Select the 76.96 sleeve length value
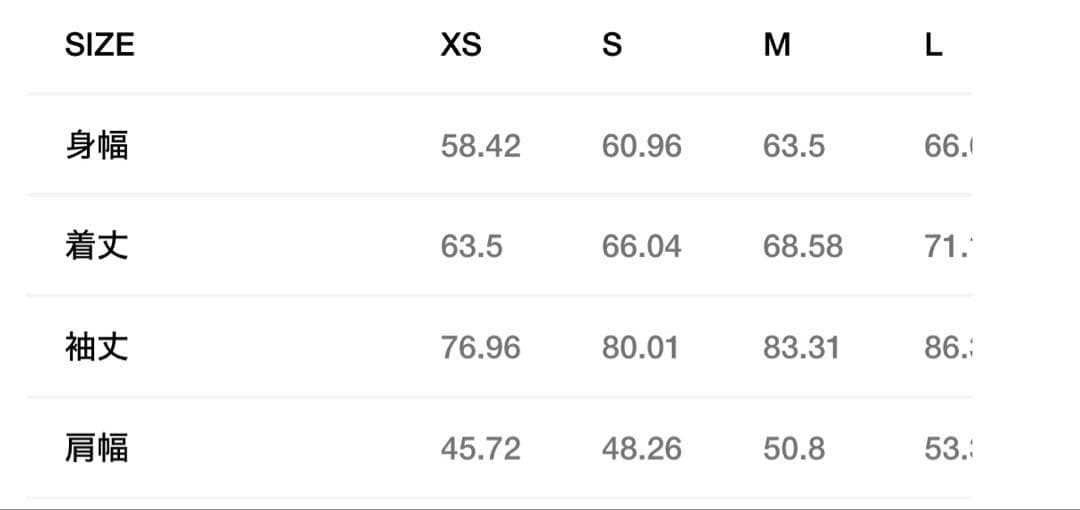Viewport: 1080px width, 510px height. 481,347
